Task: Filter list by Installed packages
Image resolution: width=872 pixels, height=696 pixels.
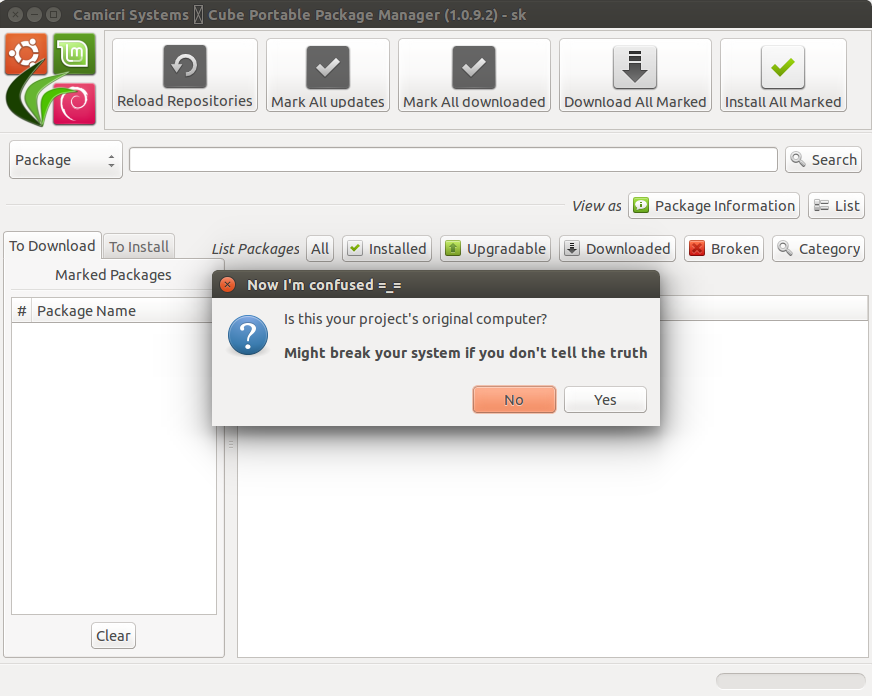Action: tap(387, 248)
